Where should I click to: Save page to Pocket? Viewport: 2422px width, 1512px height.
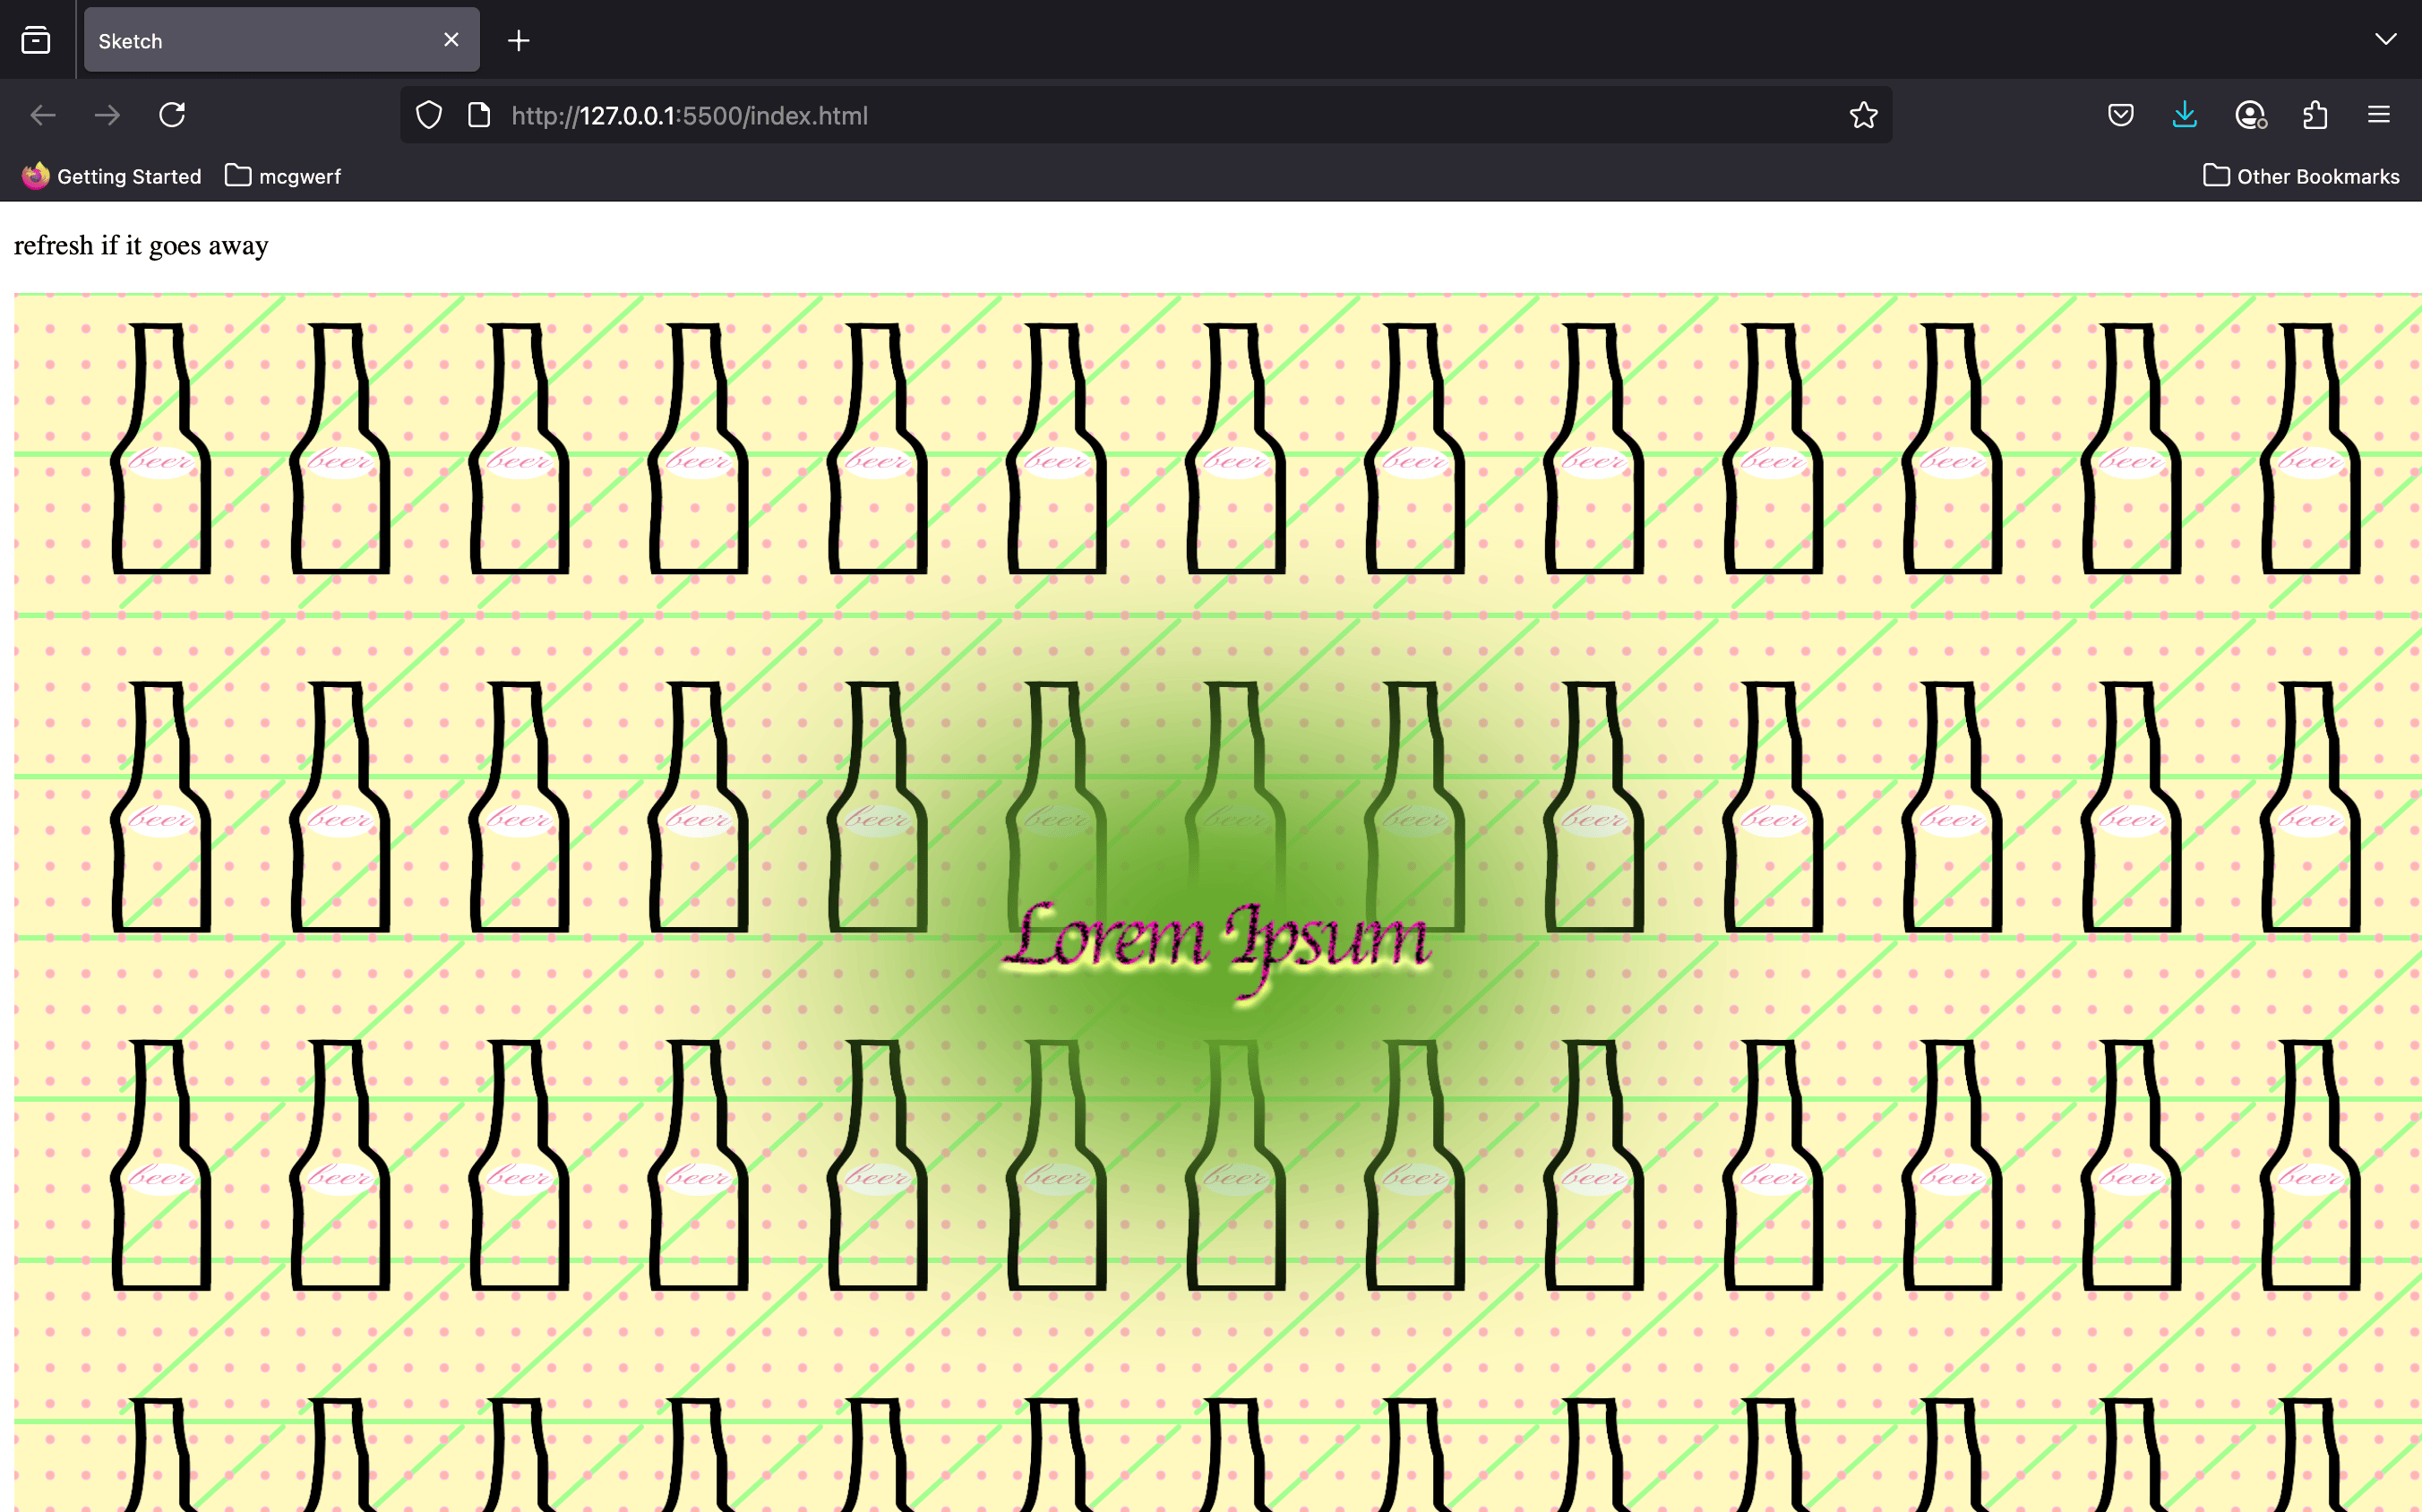tap(2120, 115)
